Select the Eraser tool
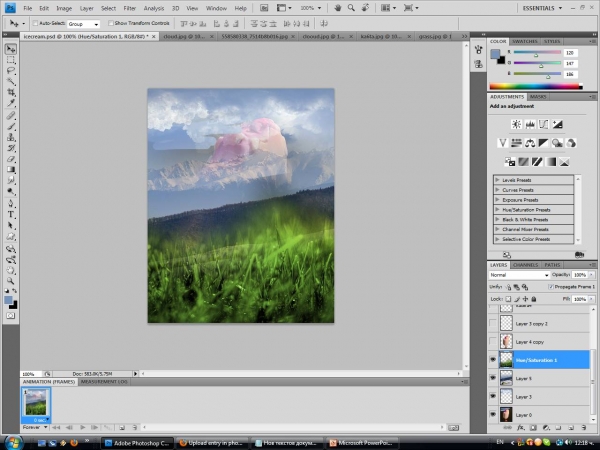The height and width of the screenshot is (450, 600). click(x=11, y=159)
